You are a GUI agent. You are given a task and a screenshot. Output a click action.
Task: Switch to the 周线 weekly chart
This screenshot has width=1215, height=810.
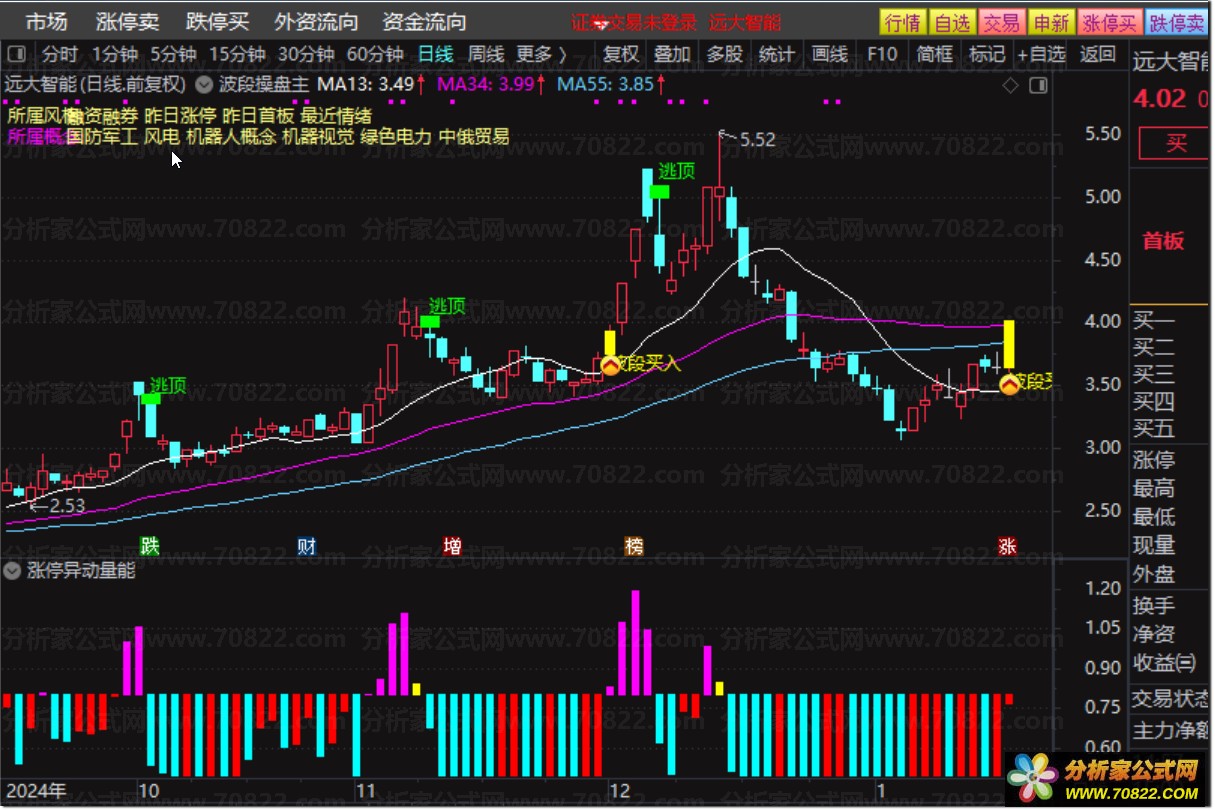point(486,54)
